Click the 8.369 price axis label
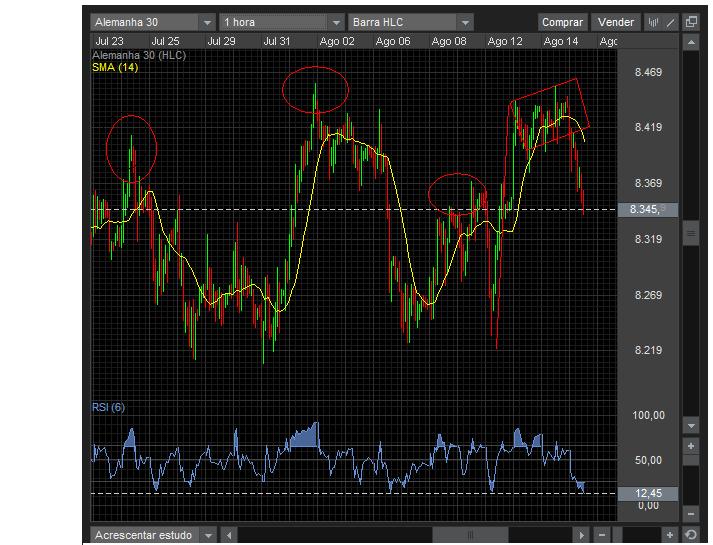This screenshot has height=545, width=713. point(648,183)
